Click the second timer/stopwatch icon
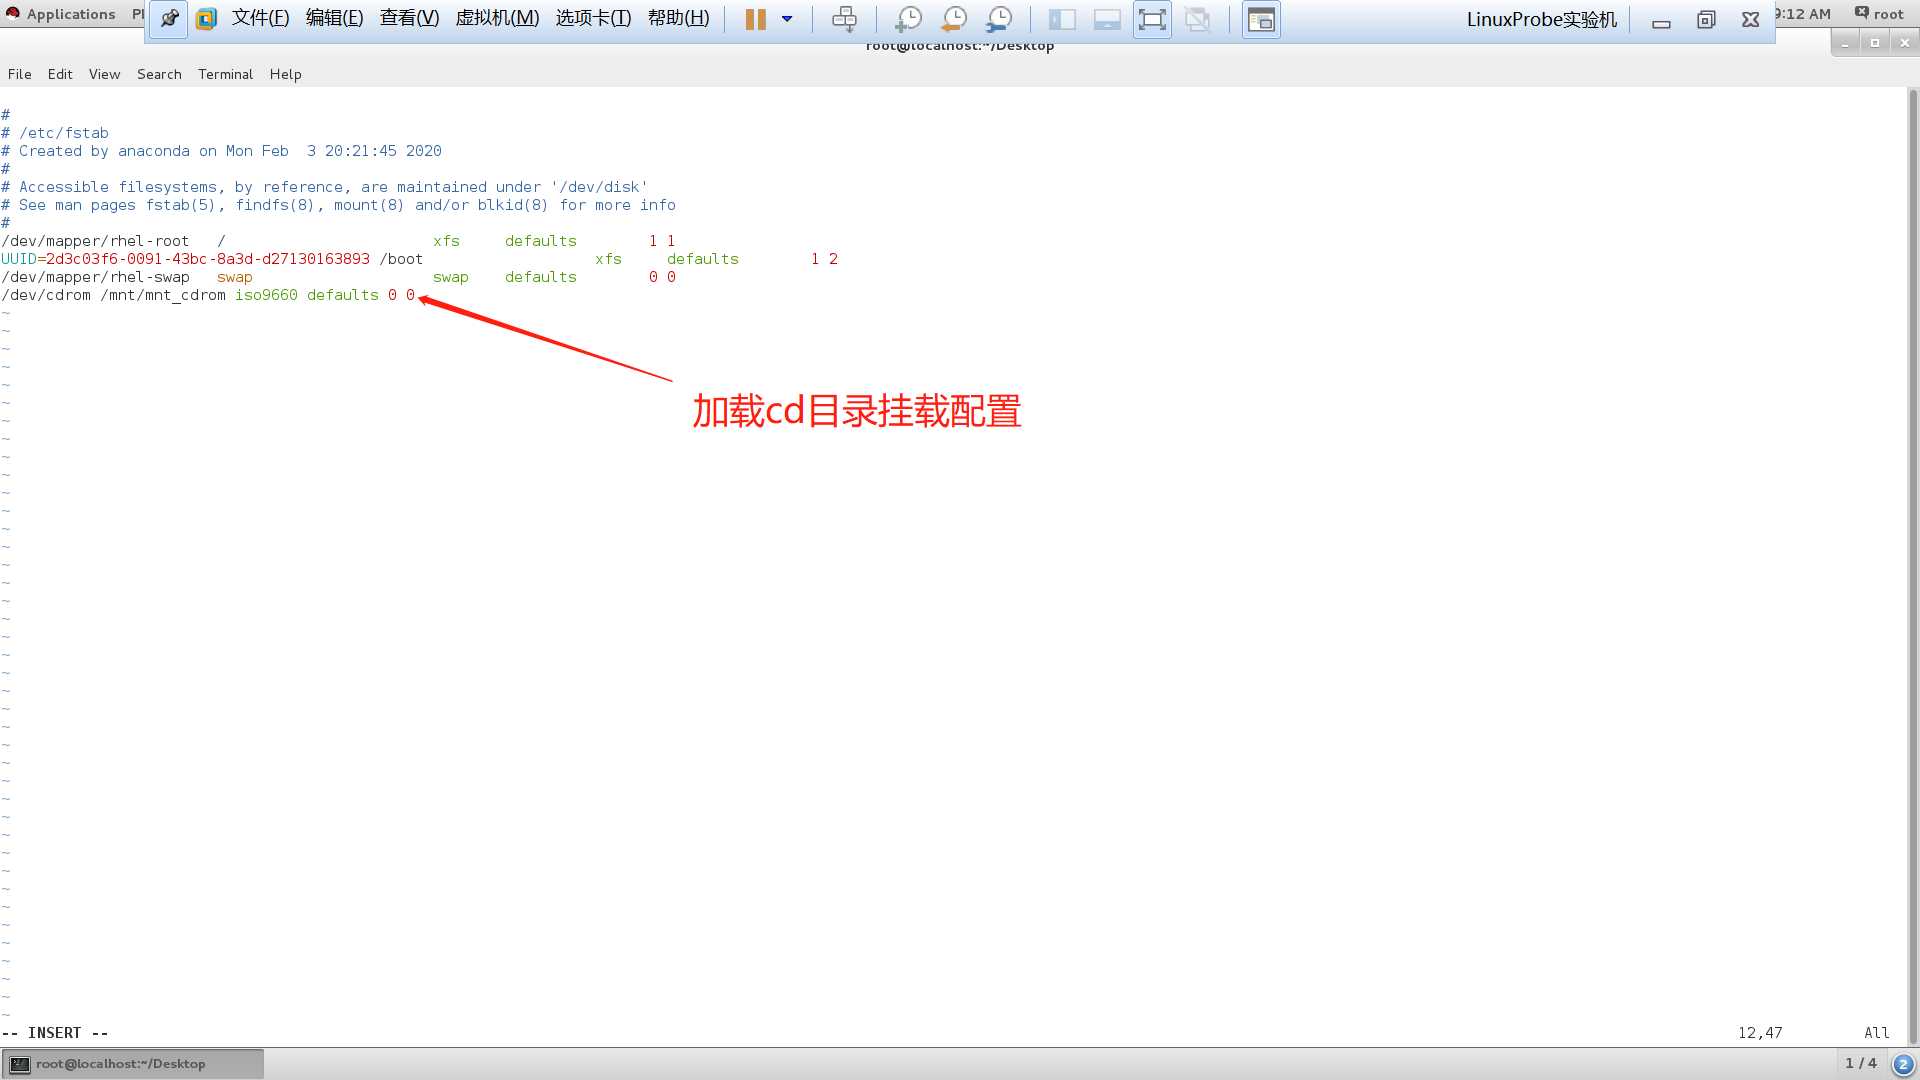Viewport: 1920px width, 1080px height. click(x=953, y=18)
